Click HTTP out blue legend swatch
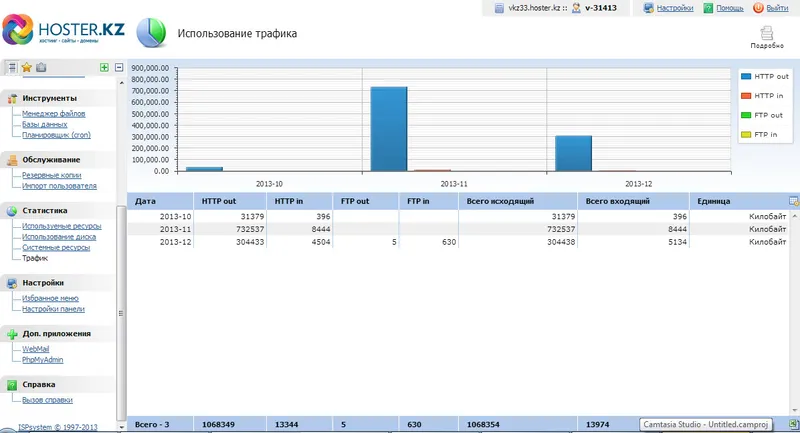The width and height of the screenshot is (800, 433). pos(746,77)
